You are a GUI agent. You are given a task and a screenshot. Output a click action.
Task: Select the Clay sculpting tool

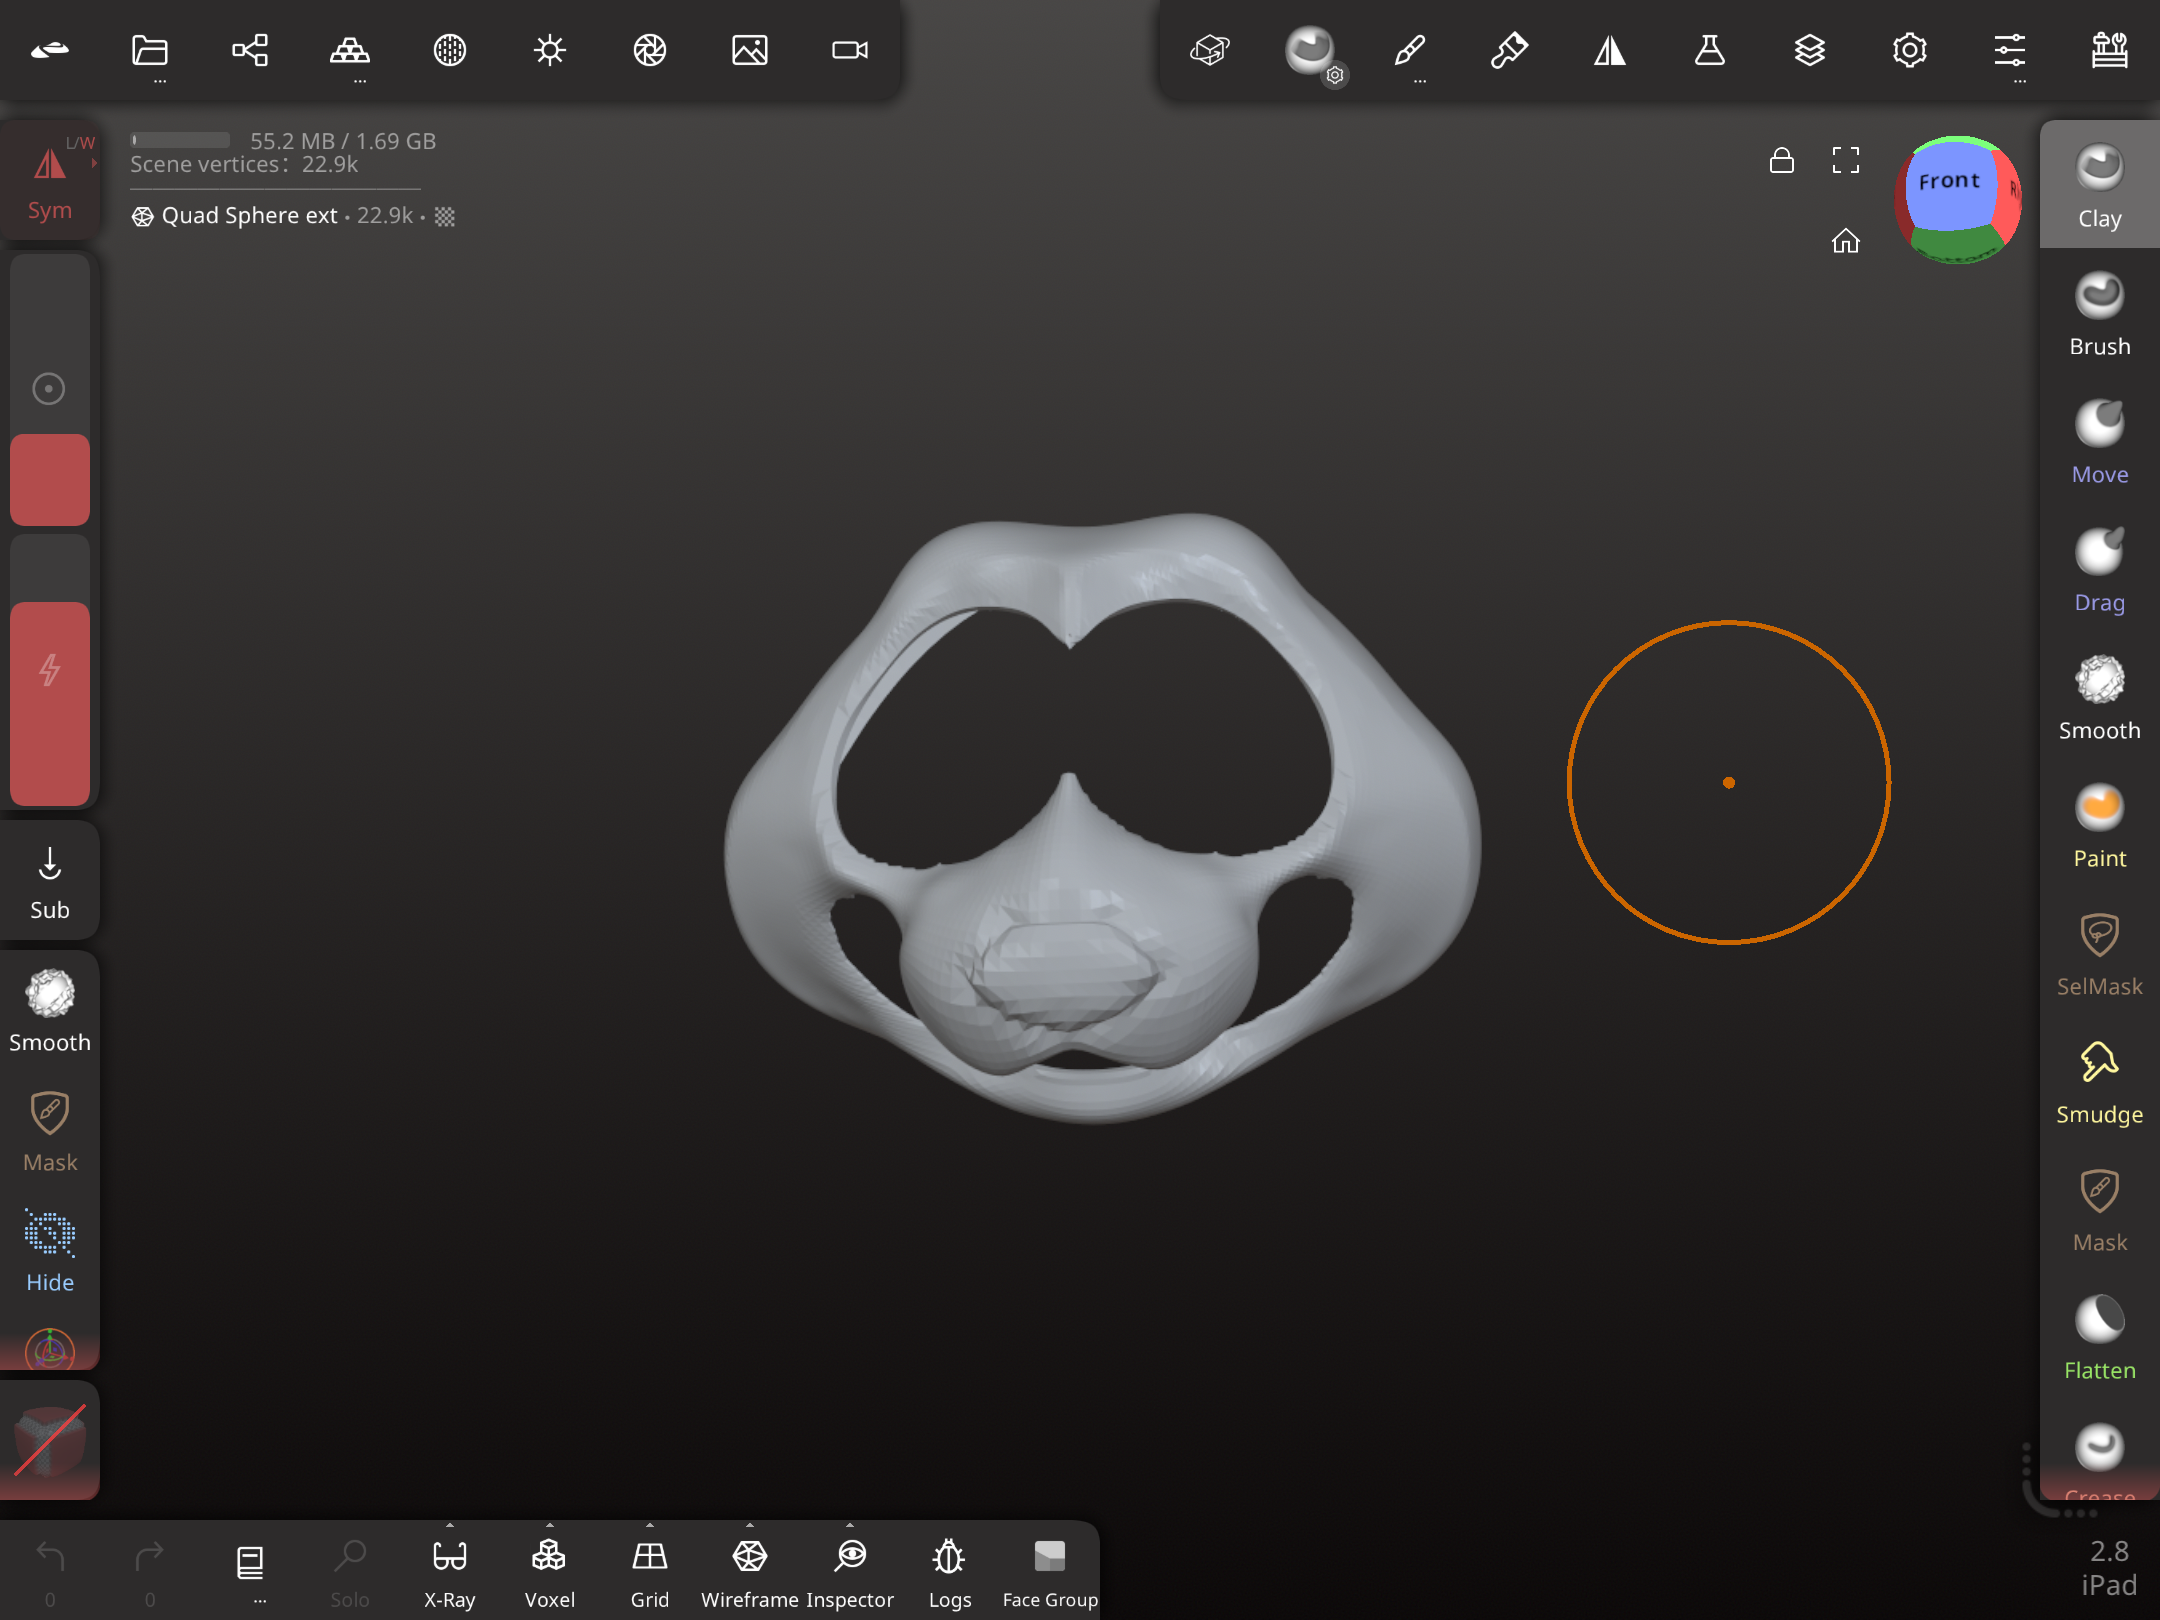[x=2099, y=186]
